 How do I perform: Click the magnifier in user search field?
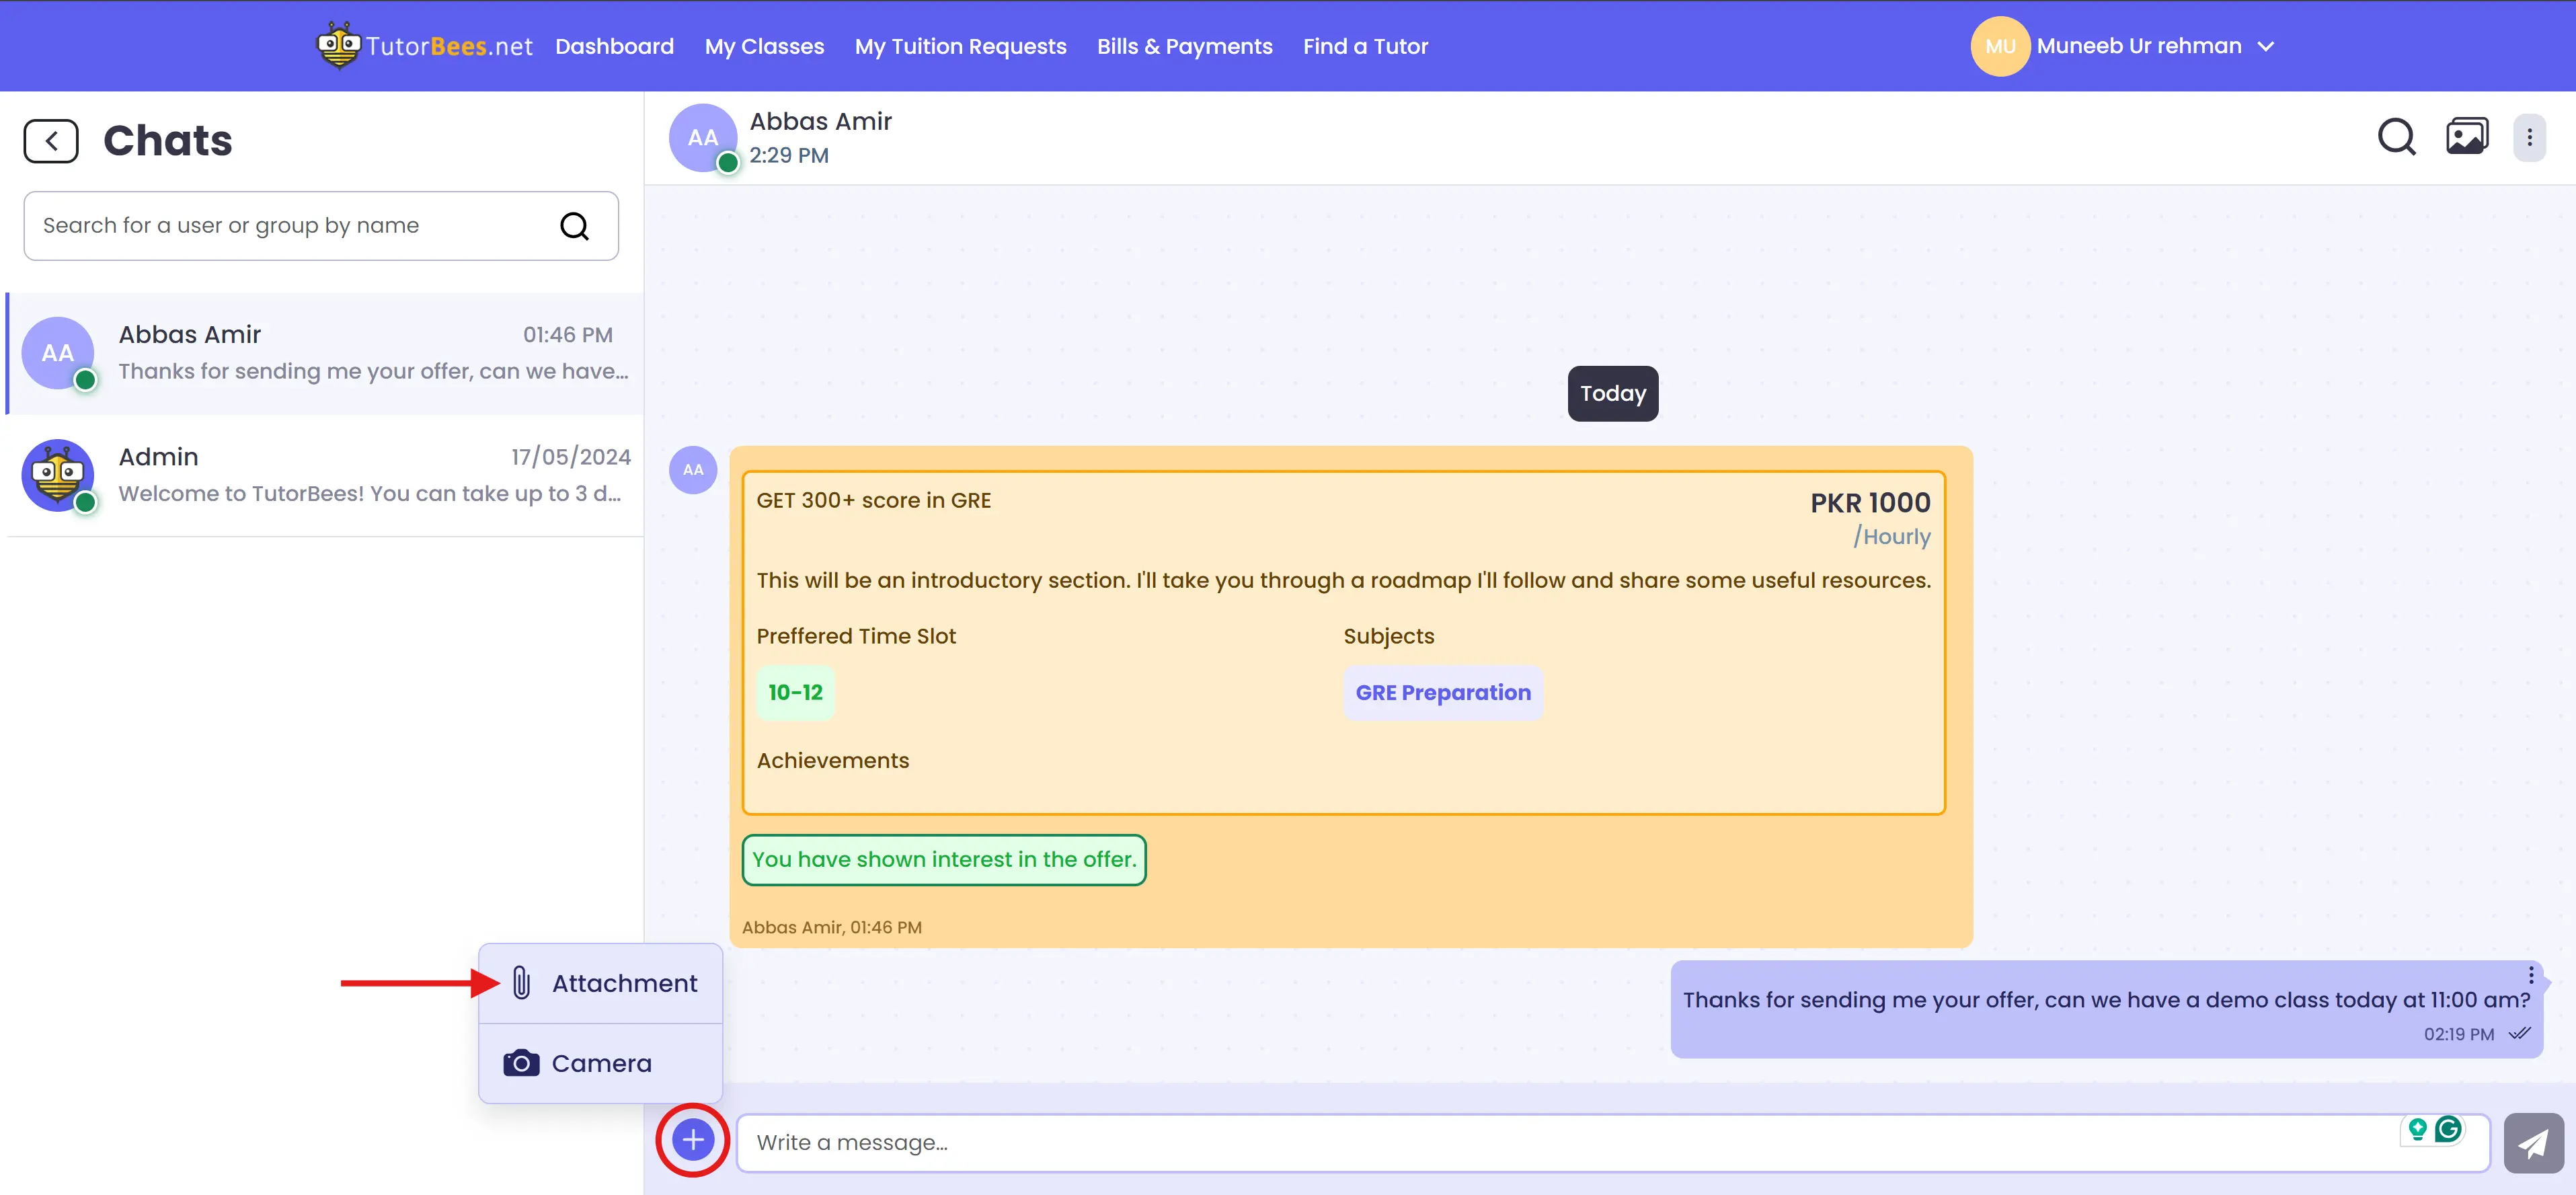pyautogui.click(x=574, y=226)
